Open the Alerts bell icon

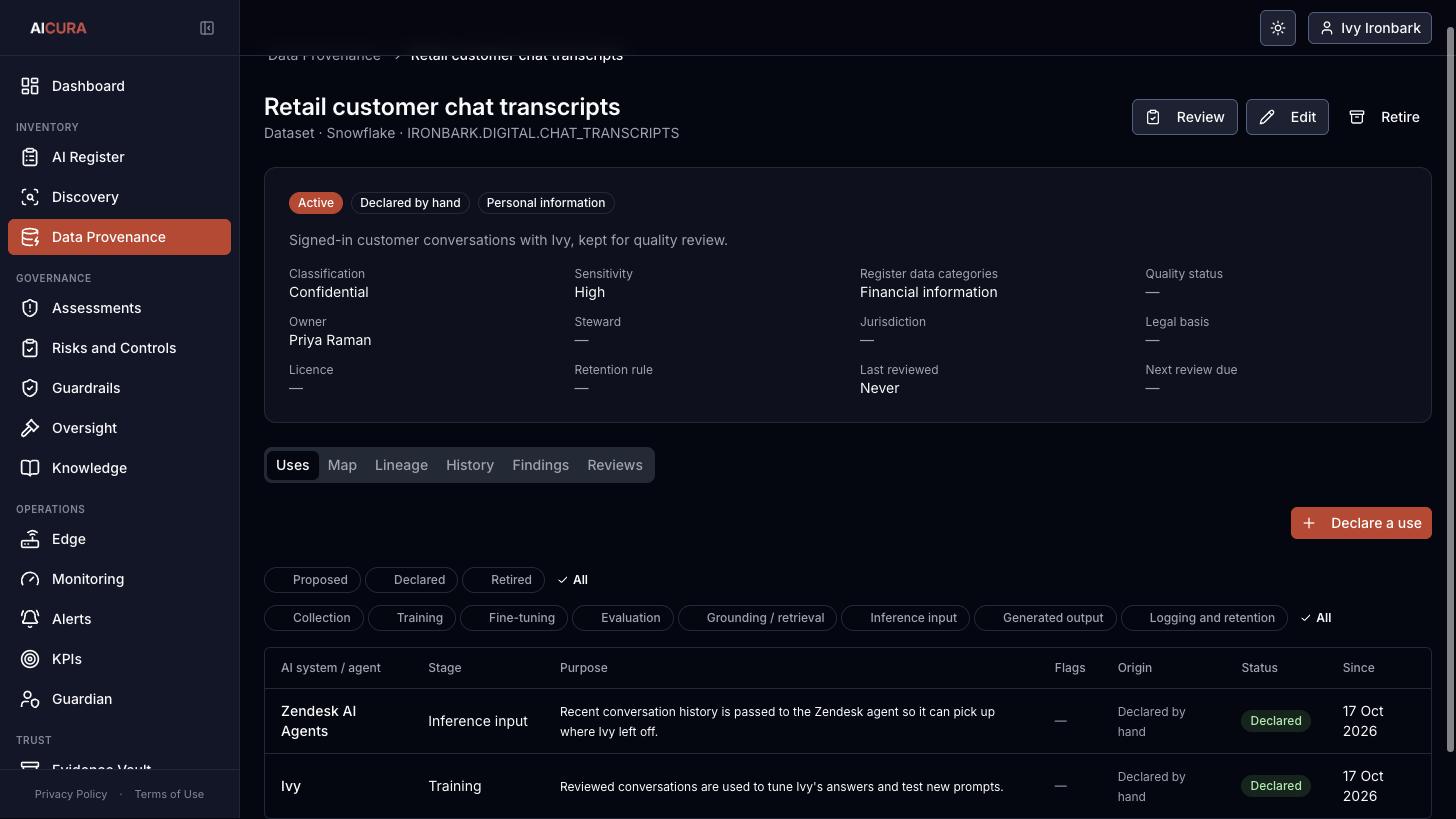coord(30,619)
